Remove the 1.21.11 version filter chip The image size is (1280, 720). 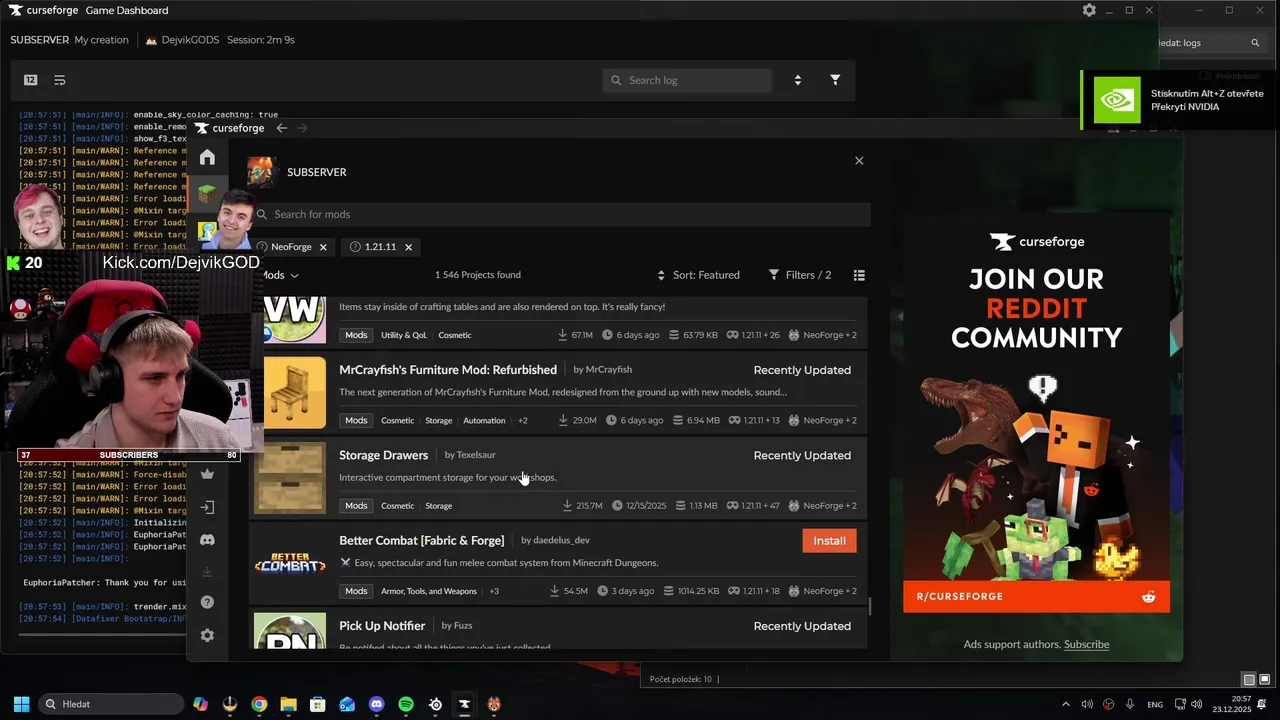(408, 247)
